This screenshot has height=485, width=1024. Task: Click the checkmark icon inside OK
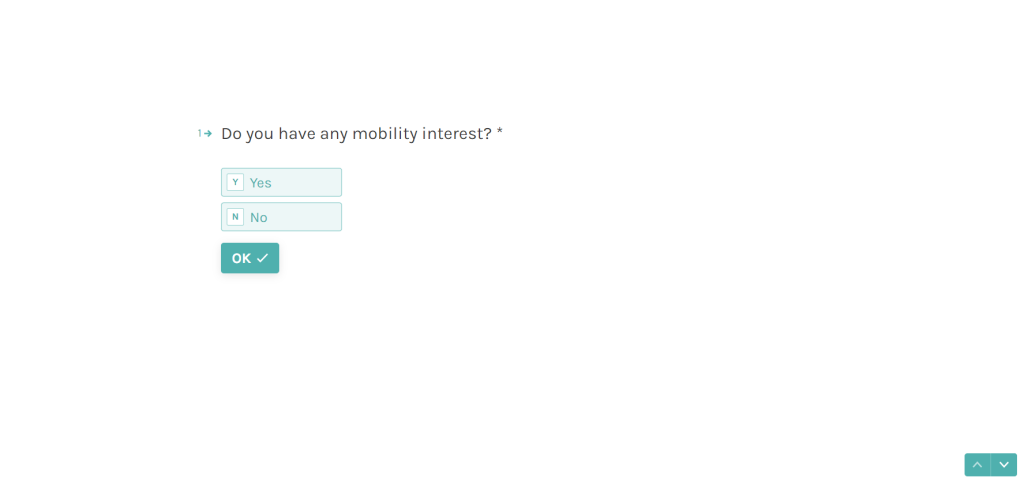(x=263, y=258)
